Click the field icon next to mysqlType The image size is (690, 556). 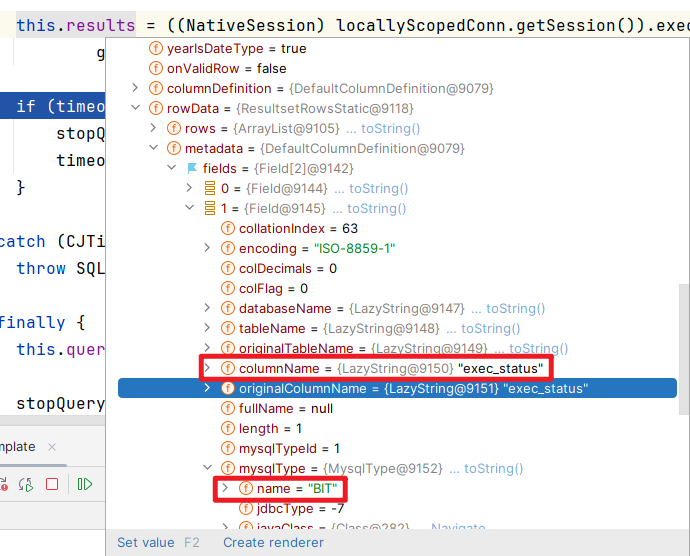pyautogui.click(x=228, y=468)
